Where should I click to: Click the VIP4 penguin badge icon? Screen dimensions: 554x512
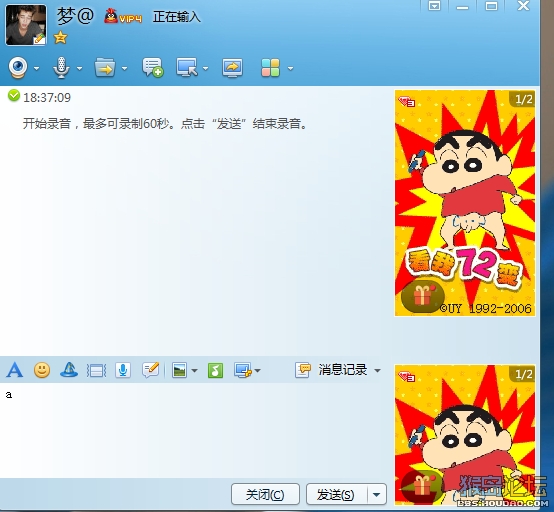click(x=123, y=17)
